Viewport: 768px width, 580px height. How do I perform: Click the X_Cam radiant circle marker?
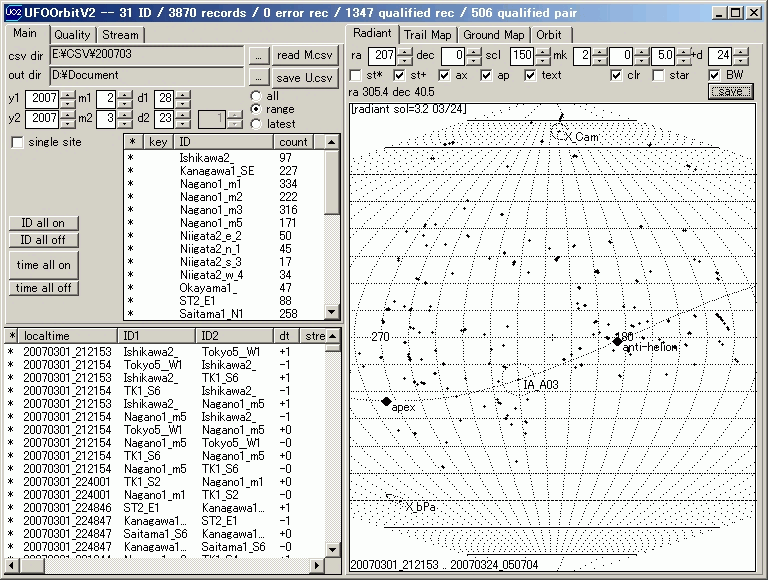click(557, 131)
